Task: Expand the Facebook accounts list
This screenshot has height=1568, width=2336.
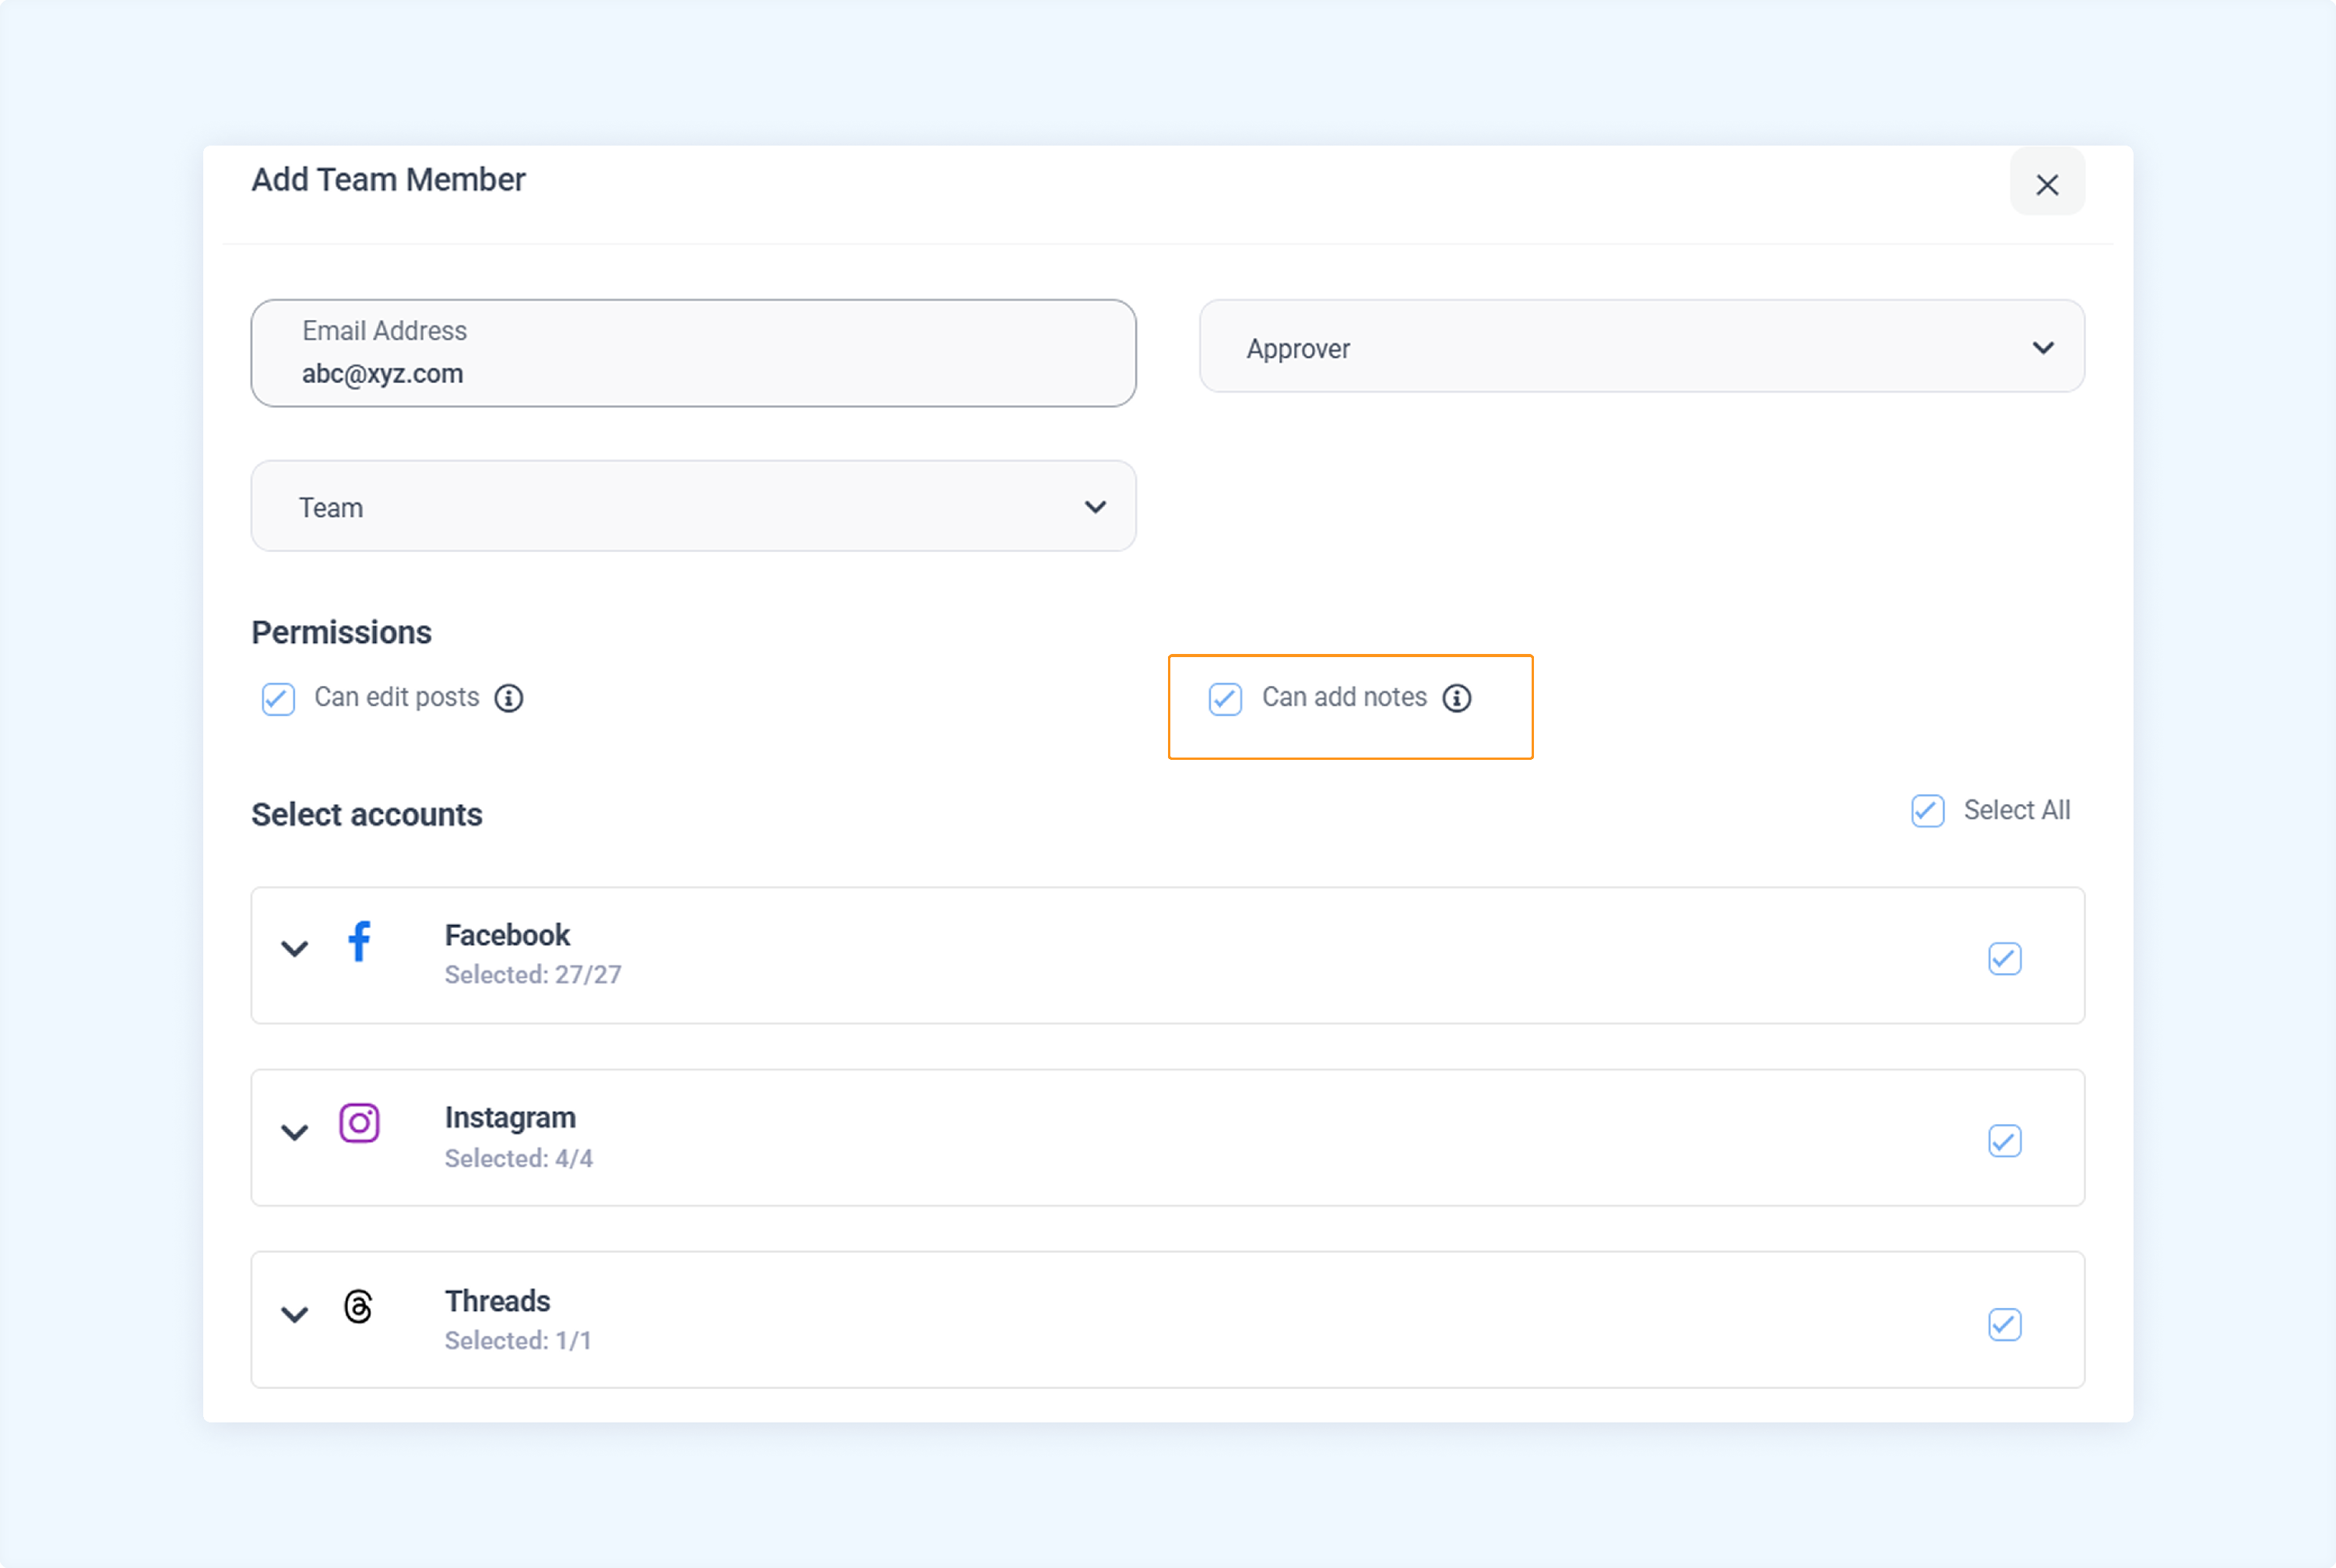Action: [x=294, y=948]
